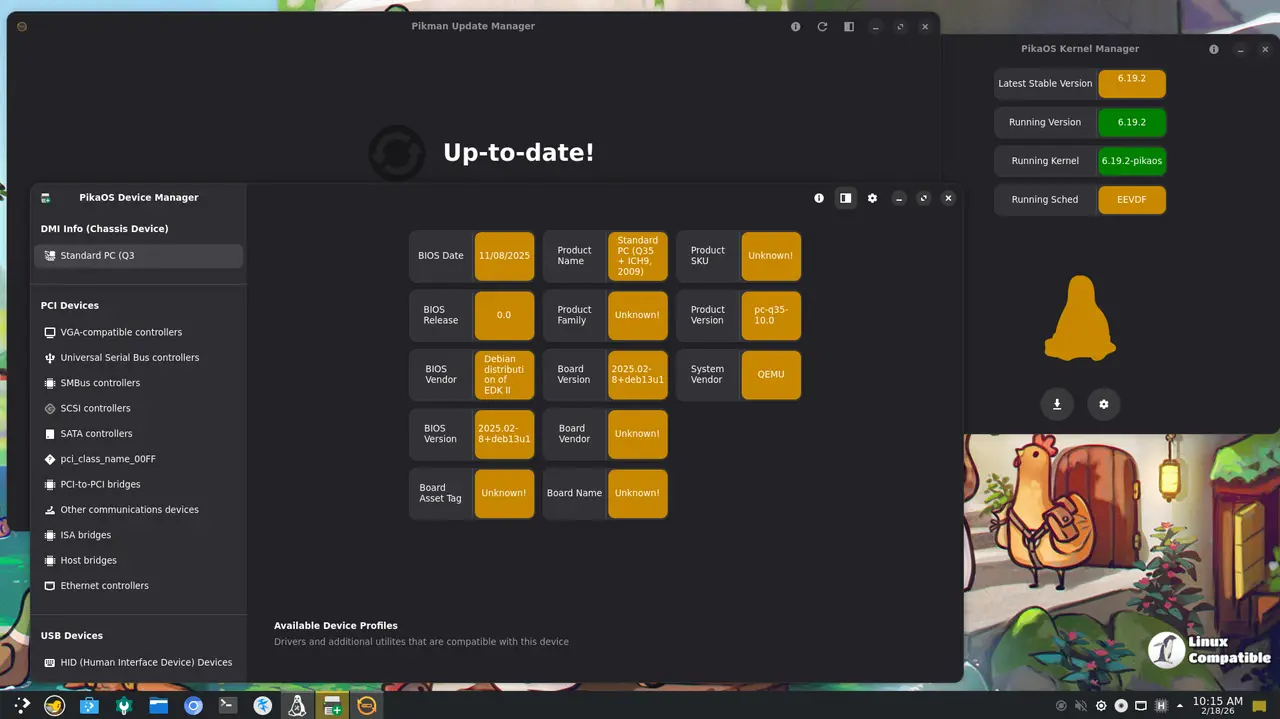Click Device Manager about info icon

(x=819, y=198)
